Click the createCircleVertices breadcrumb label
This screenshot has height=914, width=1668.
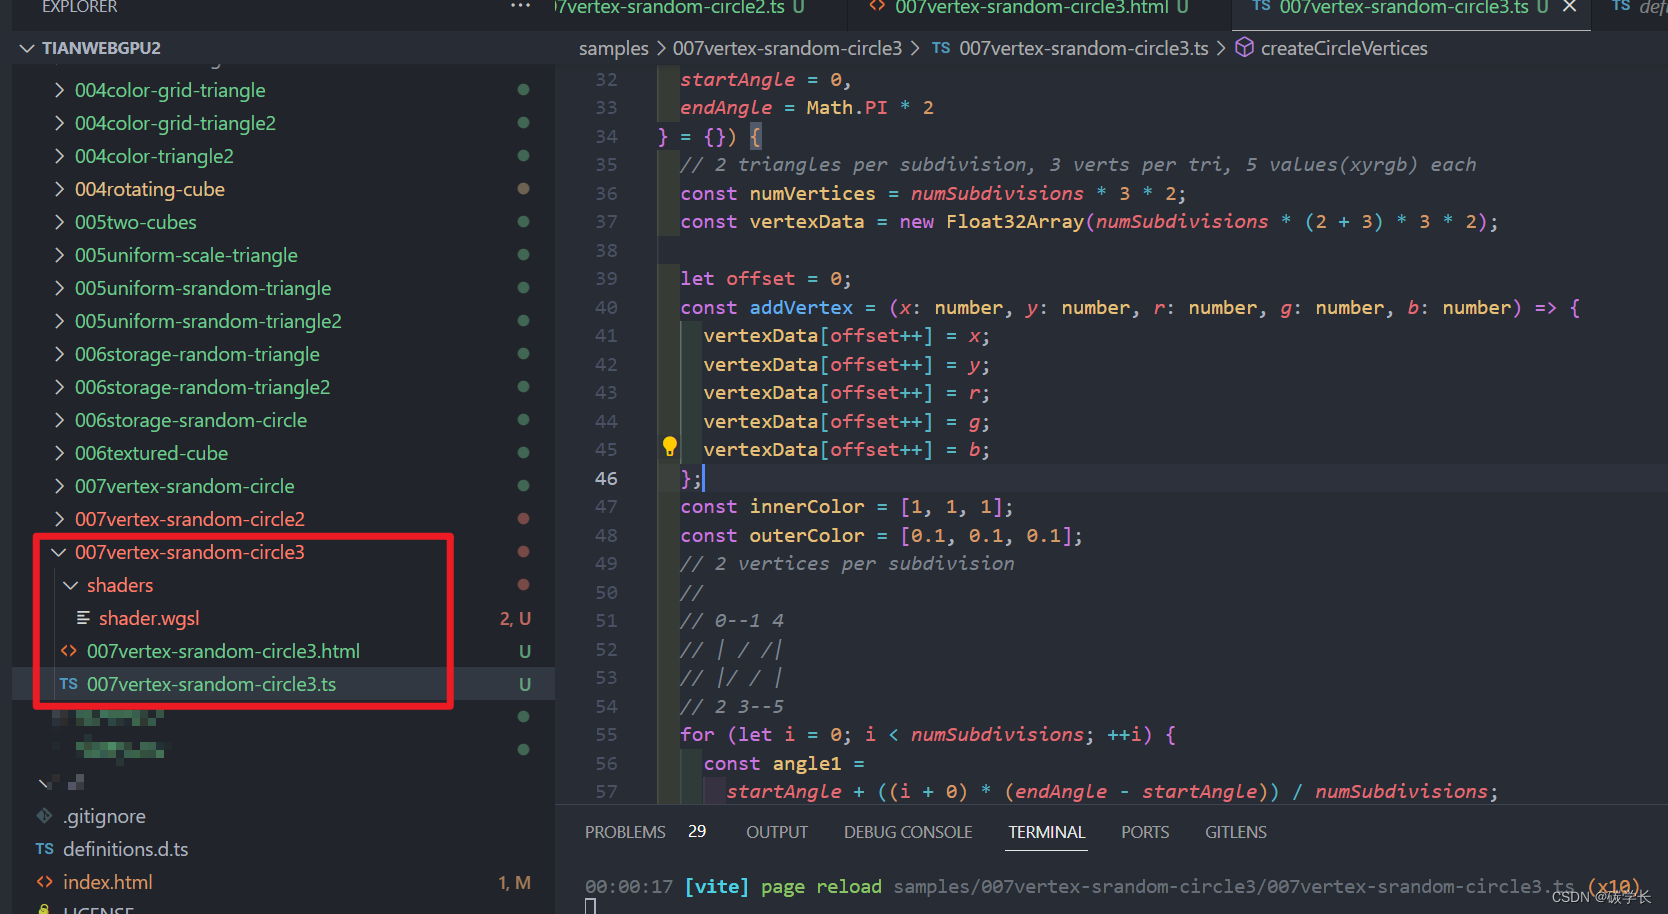pyautogui.click(x=1344, y=48)
